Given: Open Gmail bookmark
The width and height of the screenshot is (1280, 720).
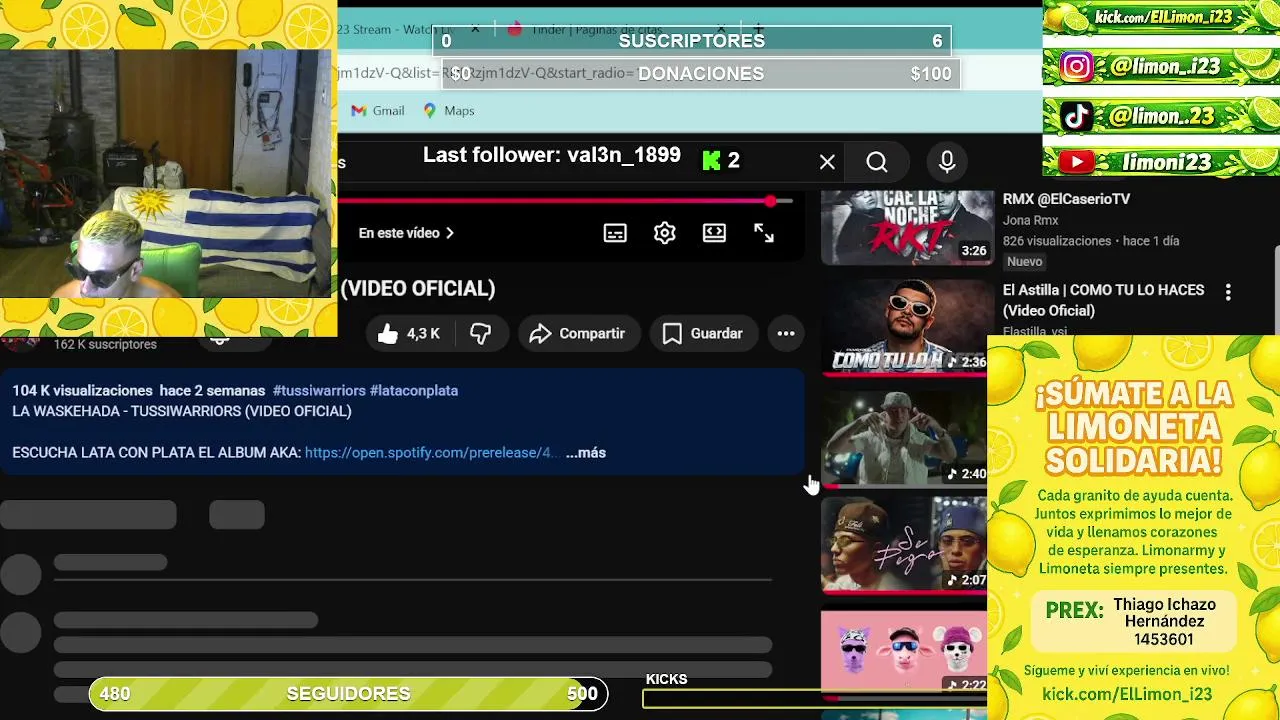Looking at the screenshot, I should pyautogui.click(x=377, y=111).
